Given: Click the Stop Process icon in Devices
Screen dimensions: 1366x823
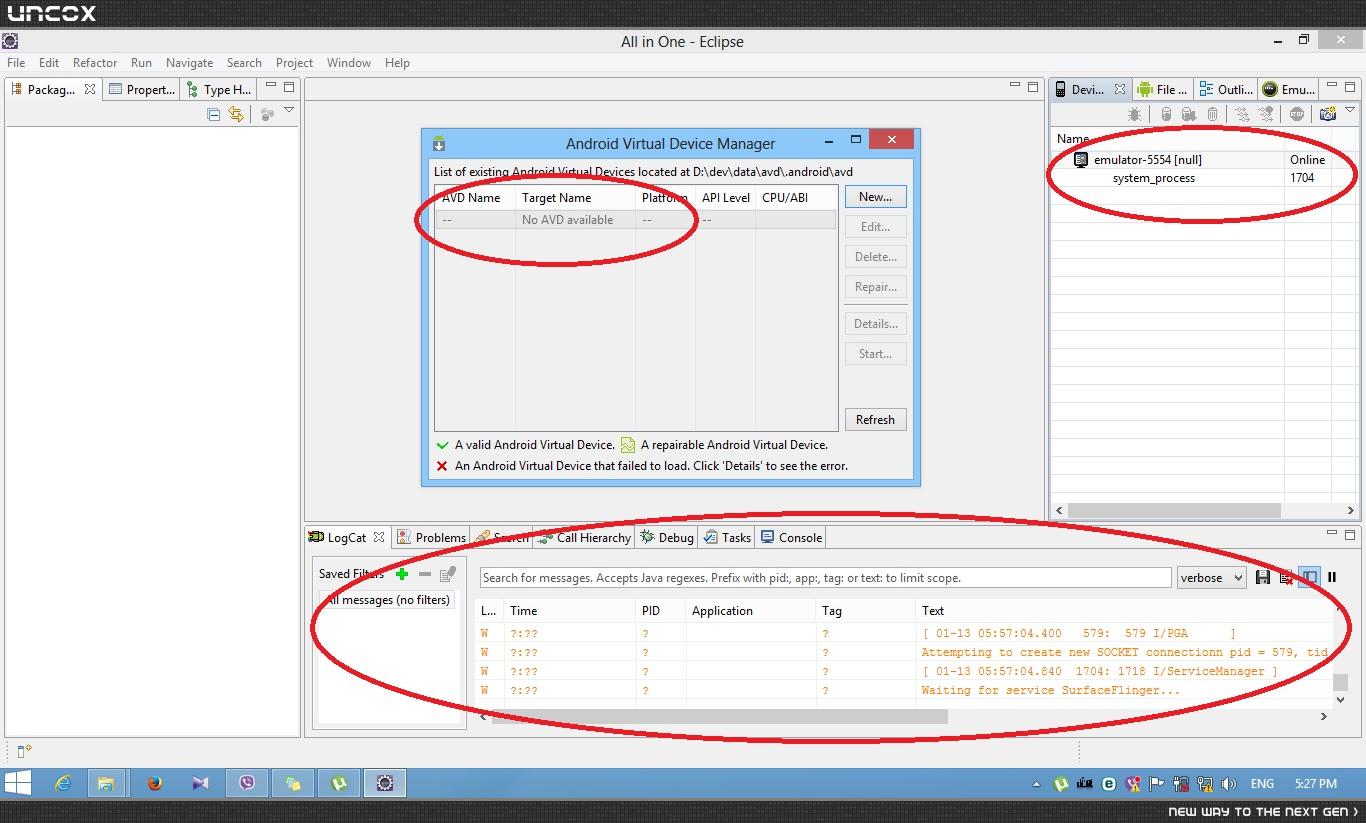Looking at the screenshot, I should pyautogui.click(x=1297, y=115).
